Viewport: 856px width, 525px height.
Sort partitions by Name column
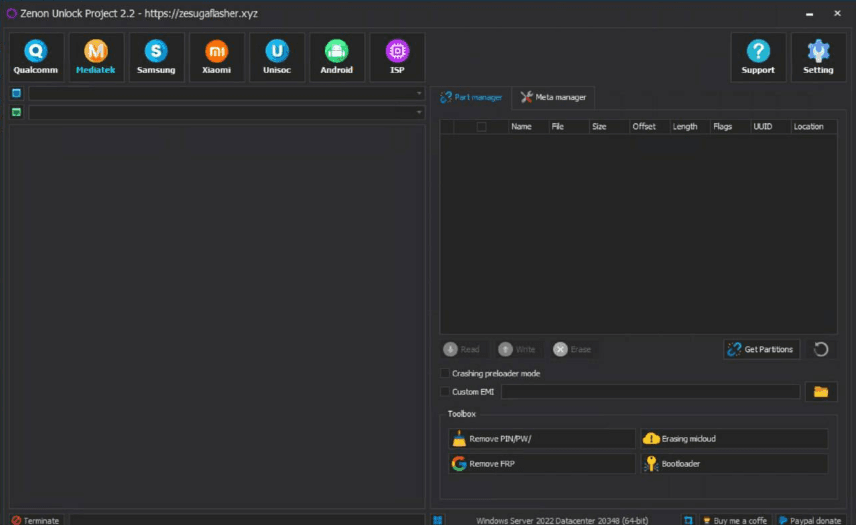[528, 127]
